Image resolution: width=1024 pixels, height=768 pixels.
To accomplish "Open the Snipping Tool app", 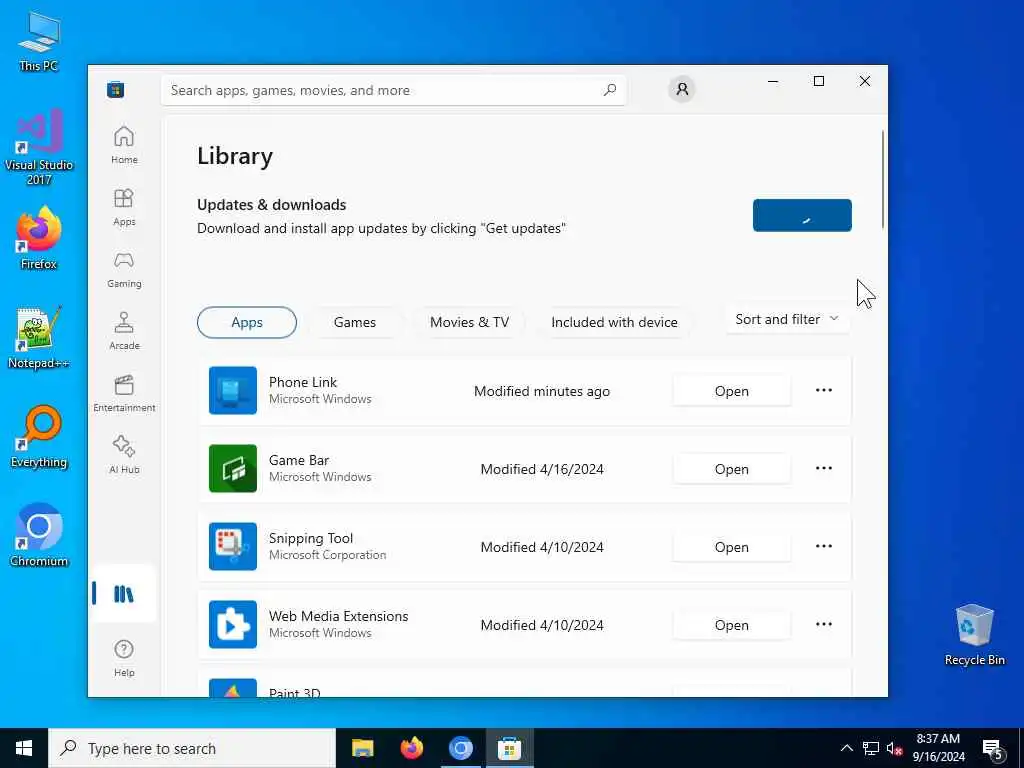I will (x=731, y=547).
